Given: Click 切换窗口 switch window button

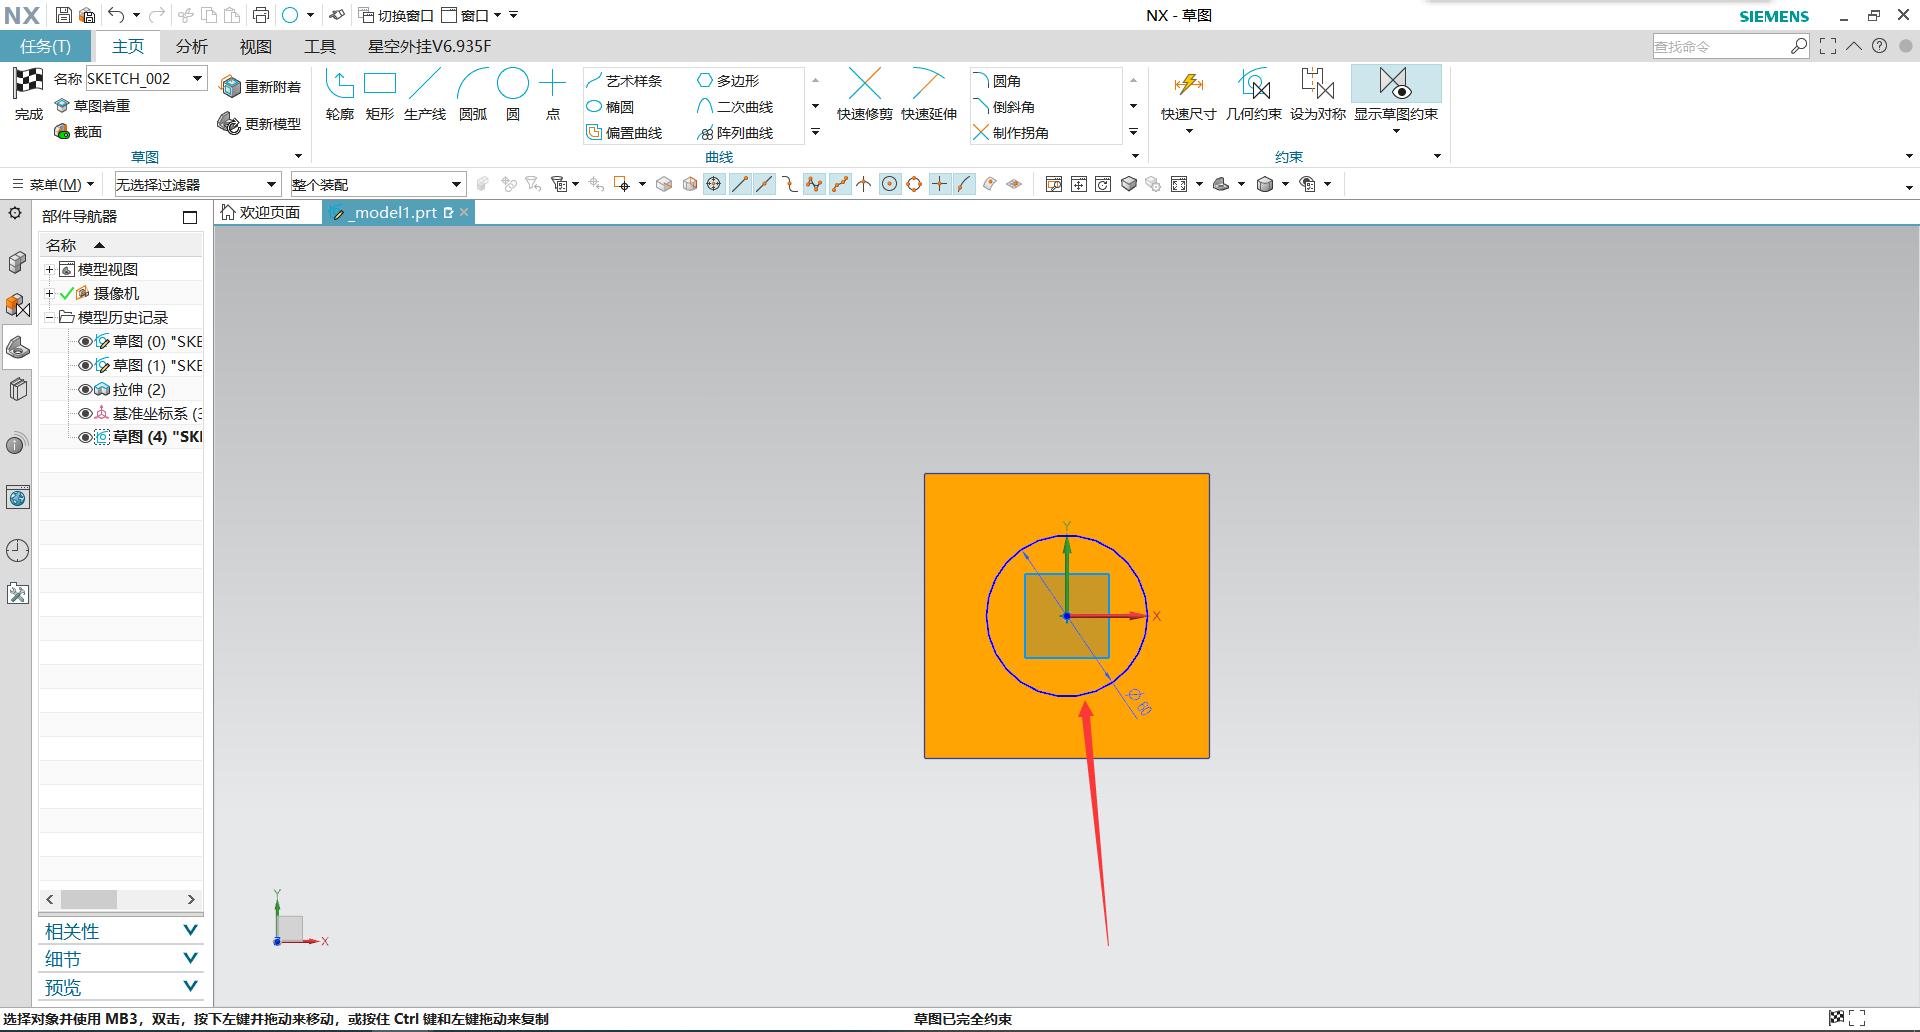Looking at the screenshot, I should (397, 15).
